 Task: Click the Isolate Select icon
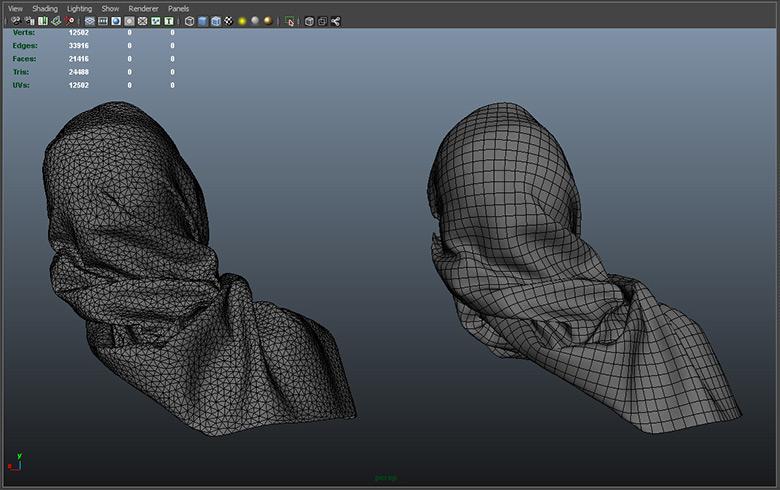(x=290, y=21)
